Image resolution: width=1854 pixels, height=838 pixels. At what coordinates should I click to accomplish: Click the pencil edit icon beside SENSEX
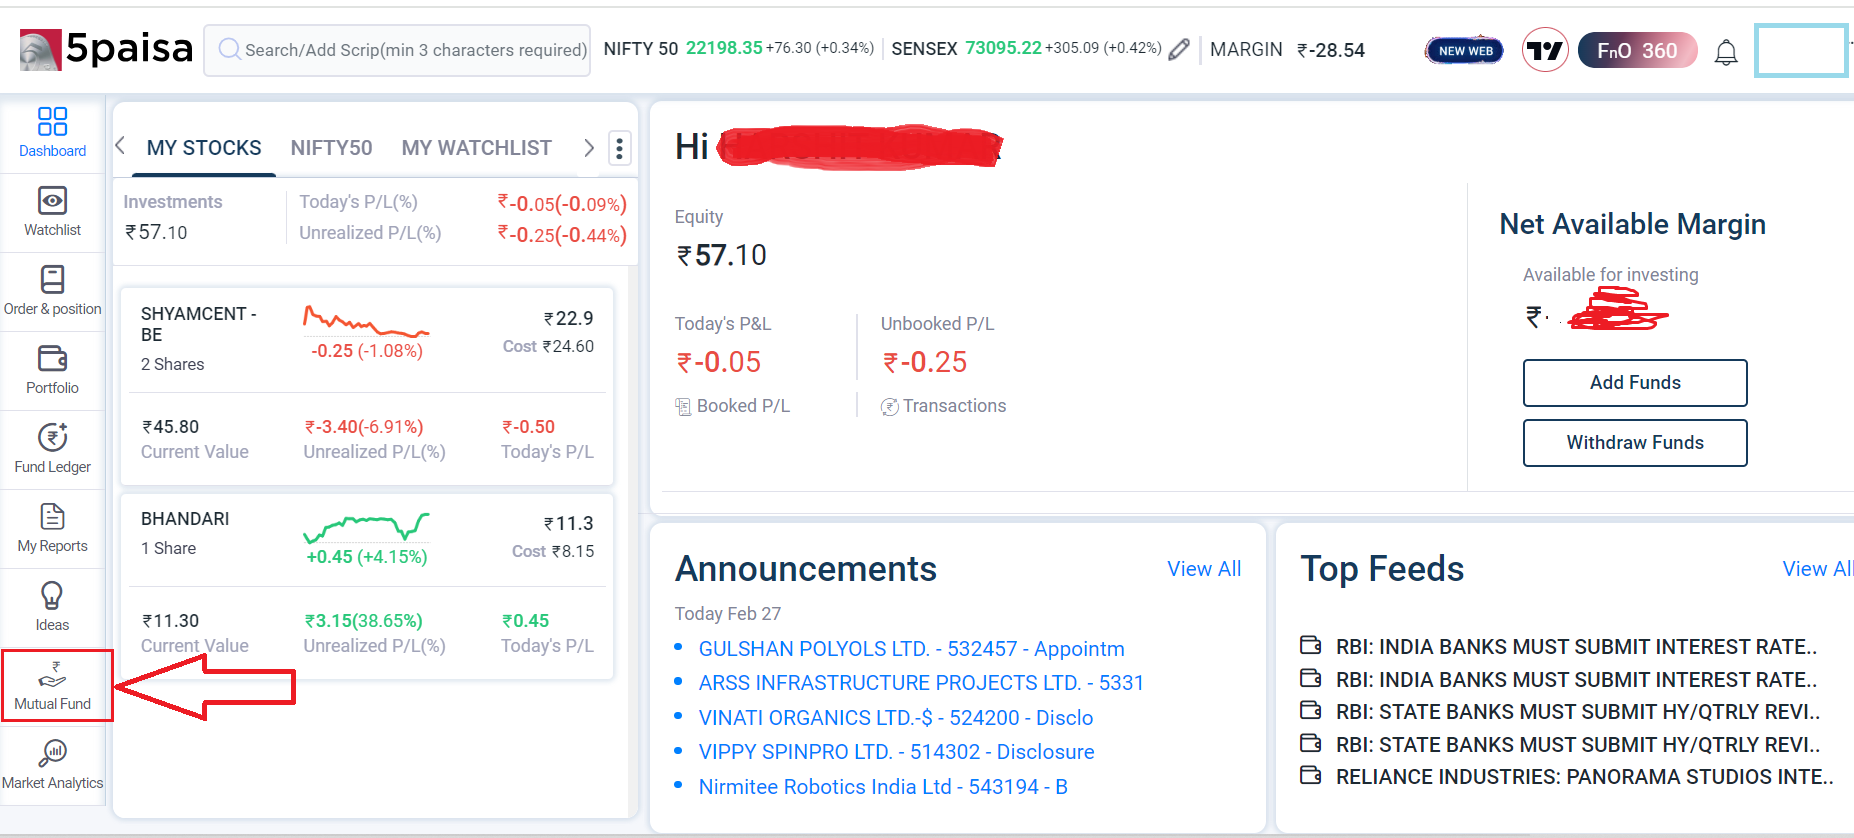click(1180, 49)
